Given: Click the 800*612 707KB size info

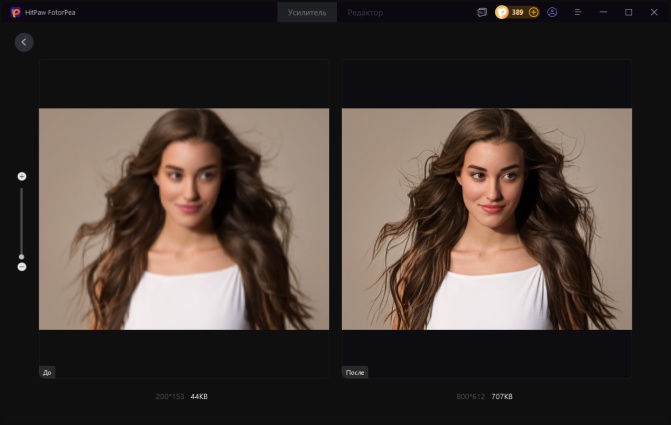Looking at the screenshot, I should tap(486, 397).
